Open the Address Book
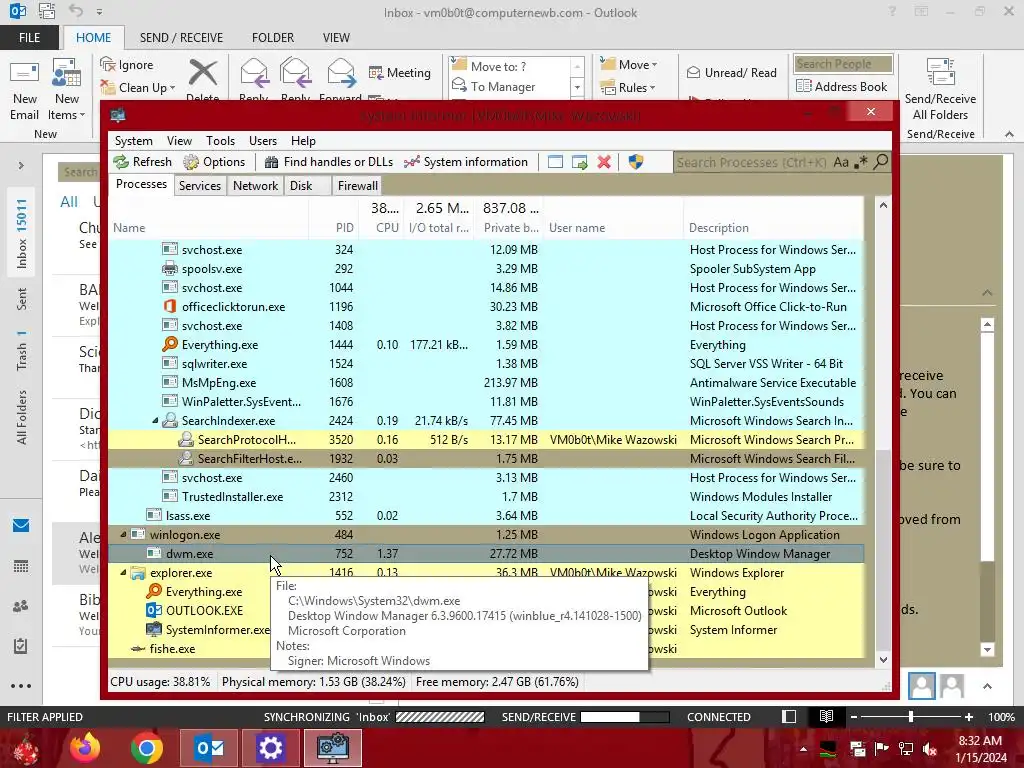Image resolution: width=1024 pixels, height=768 pixels. (x=842, y=86)
